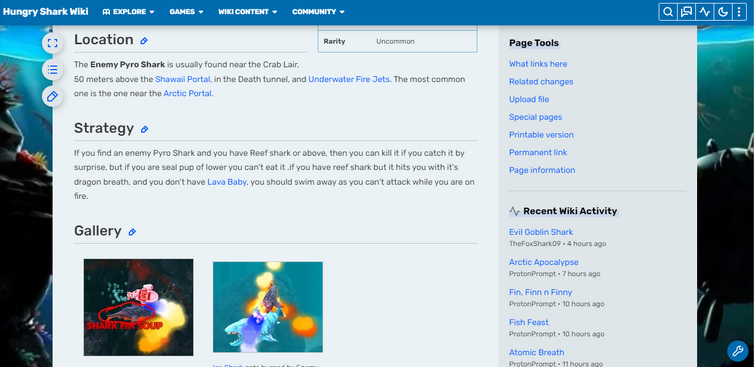Click the expand fullscreen icon on left rail
755x367 pixels.
(52, 43)
